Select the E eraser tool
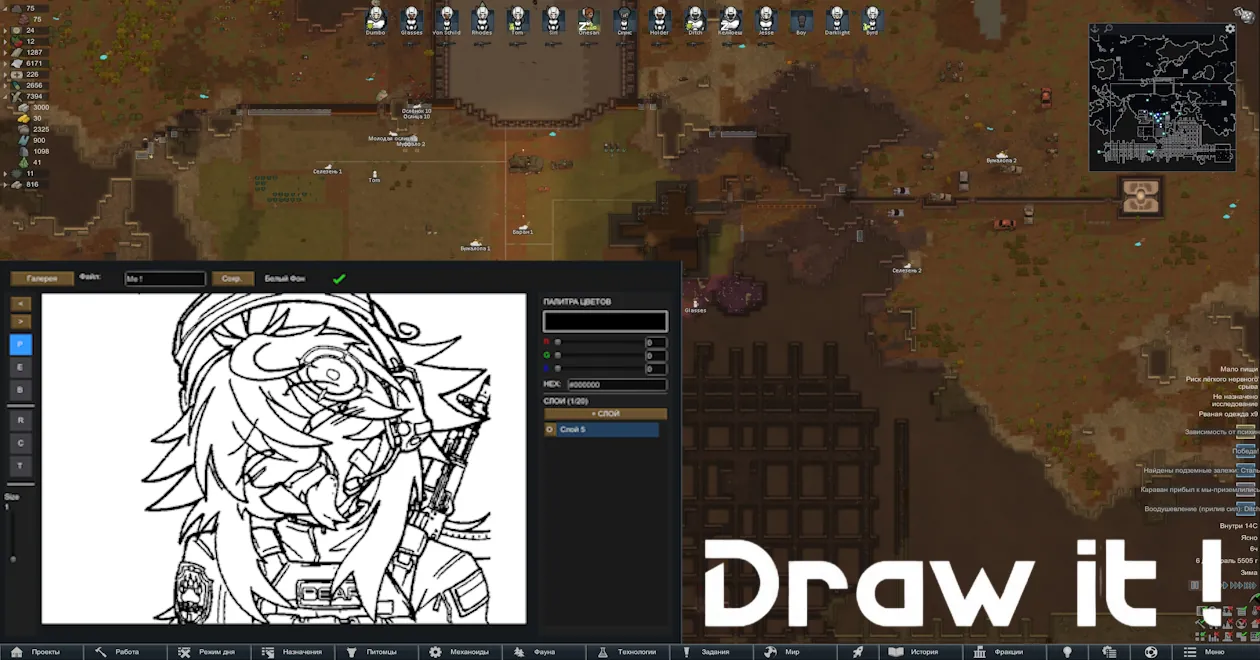Screen dimensions: 1260x660 click(x=20, y=367)
